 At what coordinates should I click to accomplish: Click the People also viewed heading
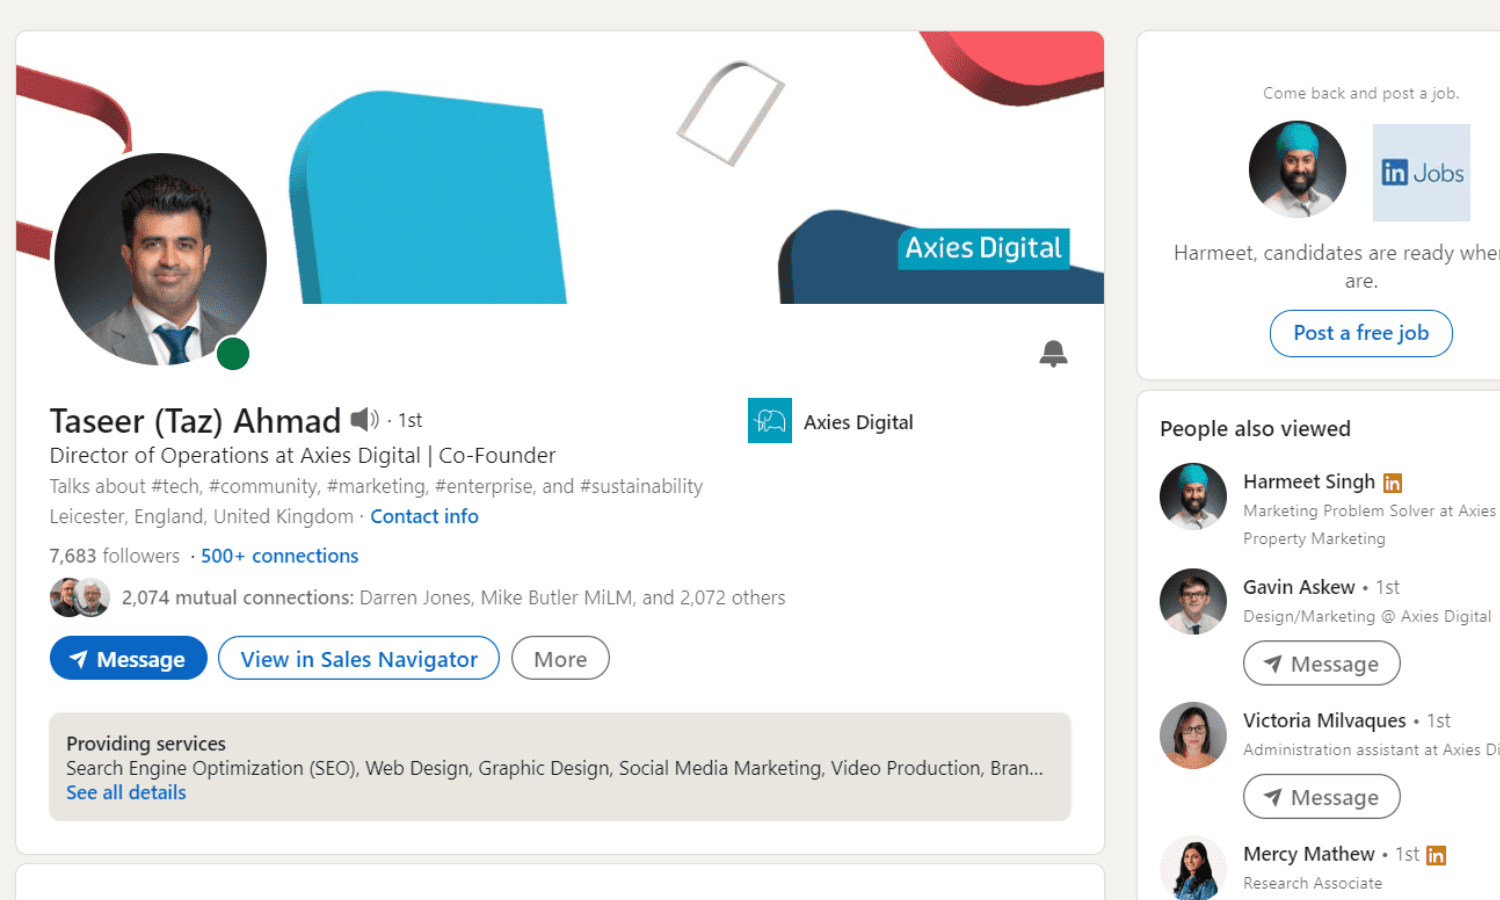click(x=1255, y=428)
